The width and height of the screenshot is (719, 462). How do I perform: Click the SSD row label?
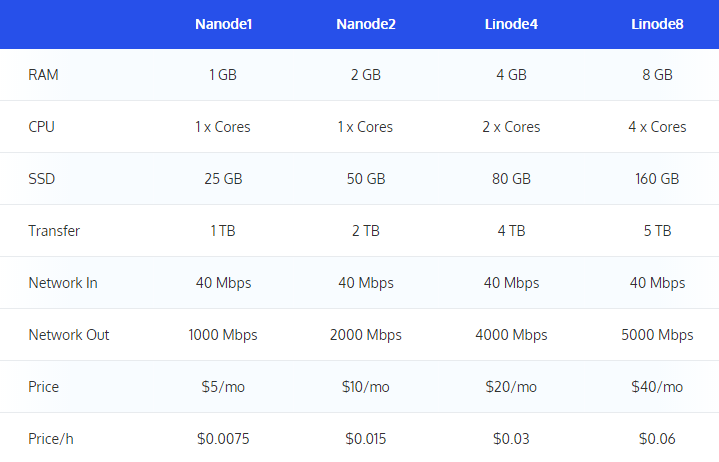(x=42, y=179)
